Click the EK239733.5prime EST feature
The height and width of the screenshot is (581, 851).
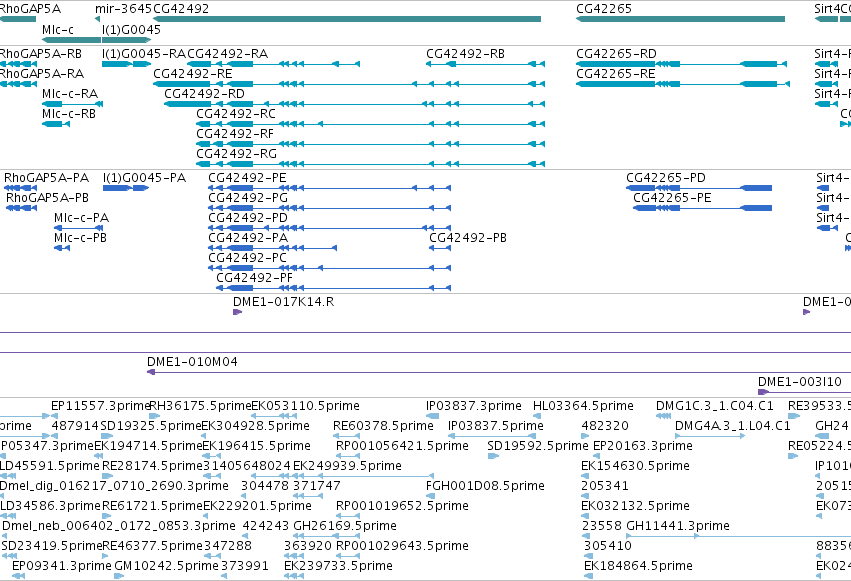tap(294, 577)
